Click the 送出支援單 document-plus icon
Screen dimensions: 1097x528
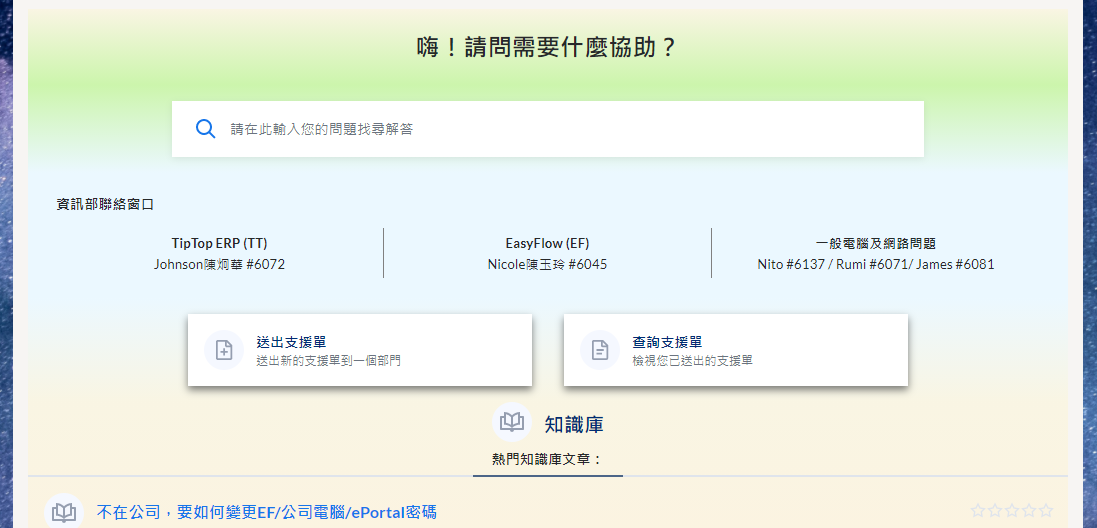tap(224, 350)
